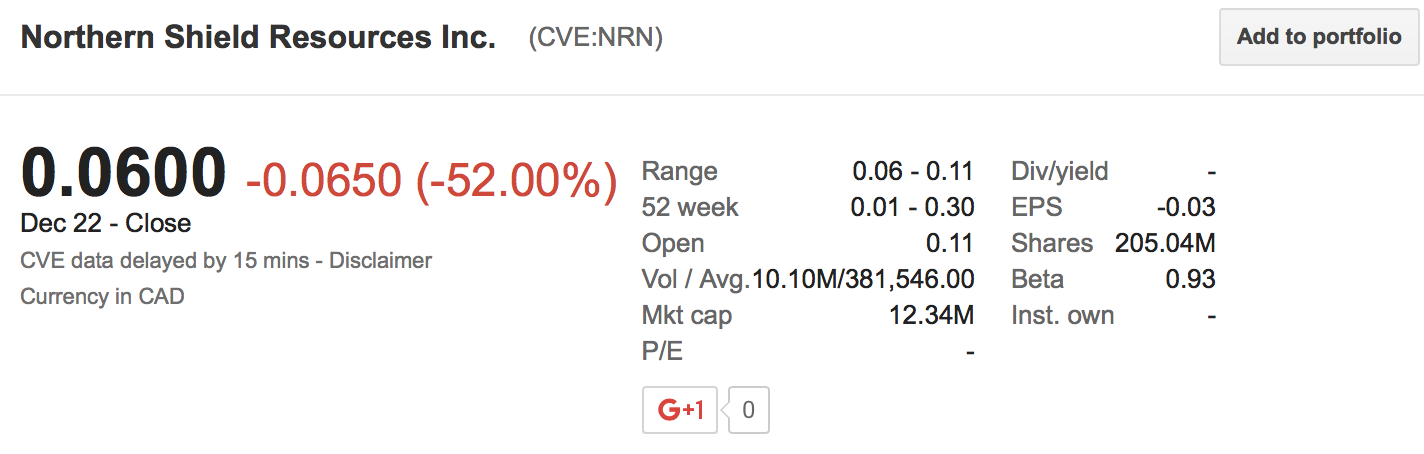Select the Open price value 0.11
Image resolution: width=1424 pixels, height=454 pixels.
tap(950, 243)
